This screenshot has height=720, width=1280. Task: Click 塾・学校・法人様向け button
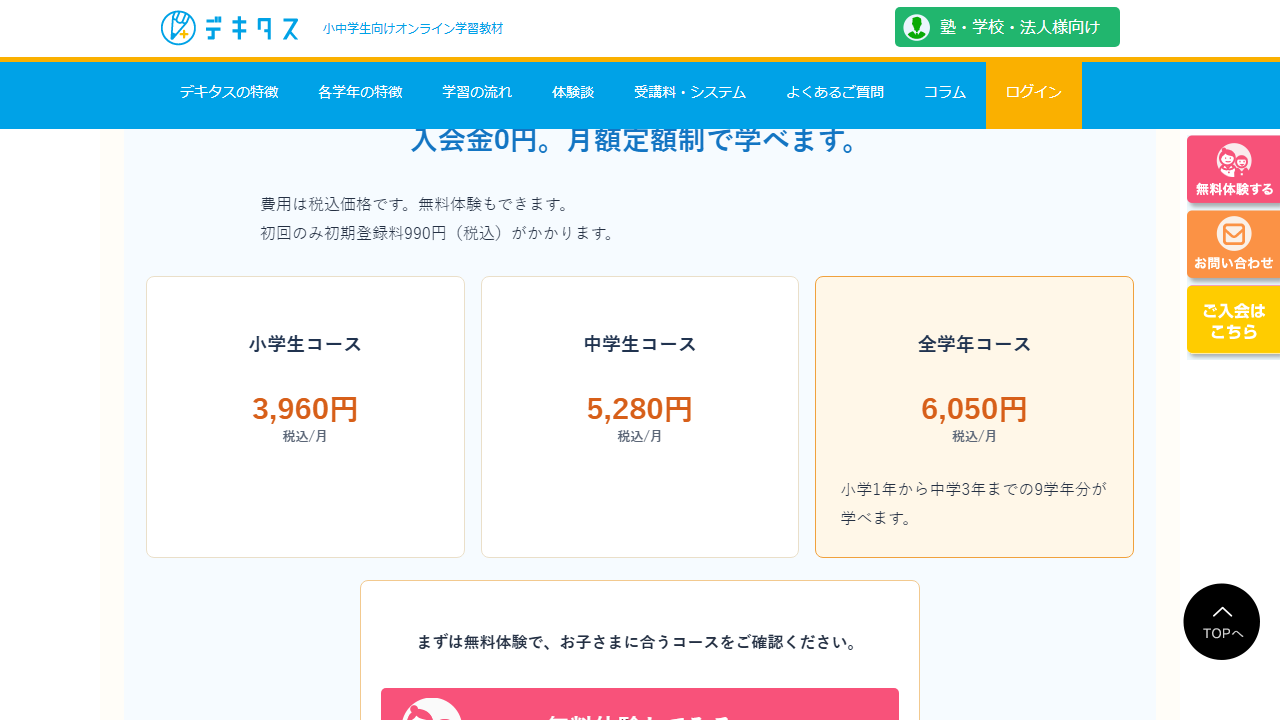(1007, 27)
